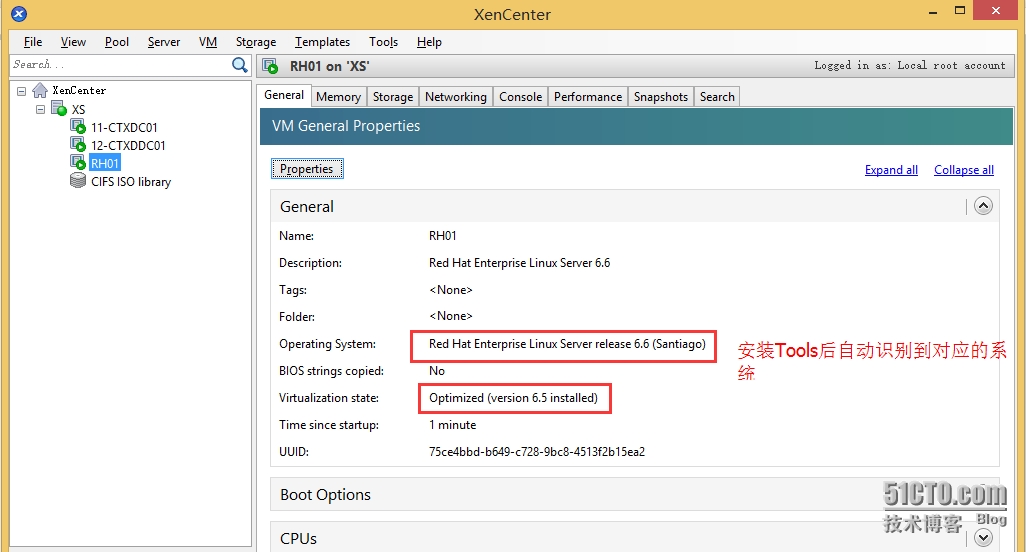
Task: Collapse the XenCenter root tree node
Action: (x=22, y=91)
